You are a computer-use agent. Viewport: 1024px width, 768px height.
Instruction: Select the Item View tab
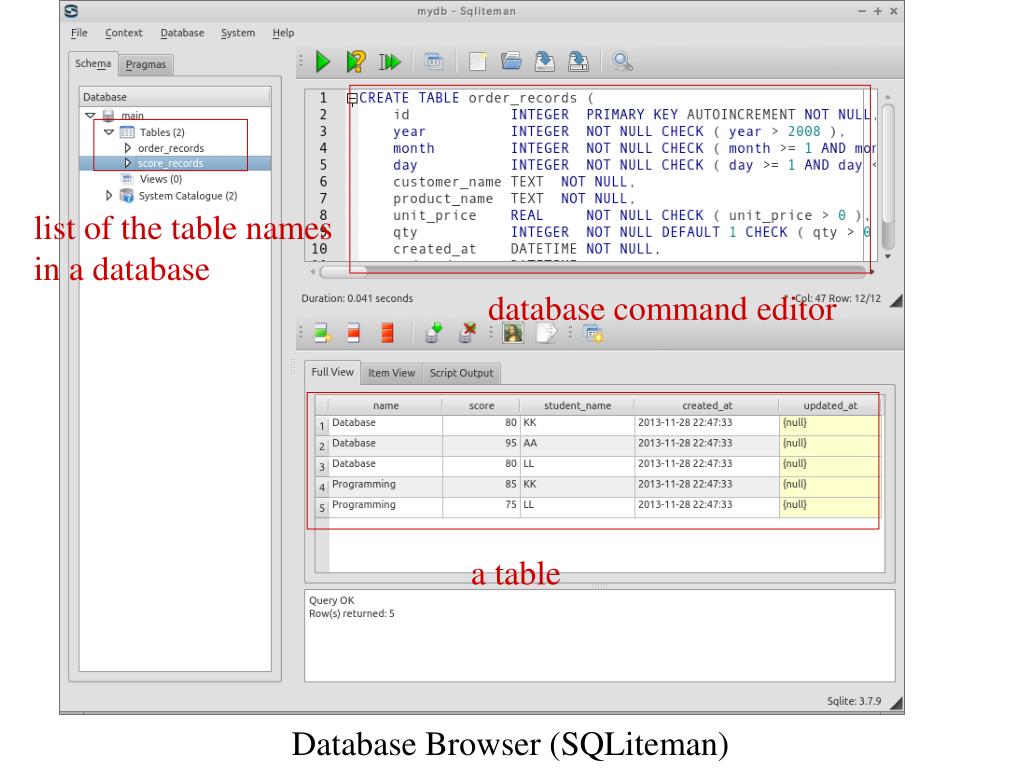391,373
